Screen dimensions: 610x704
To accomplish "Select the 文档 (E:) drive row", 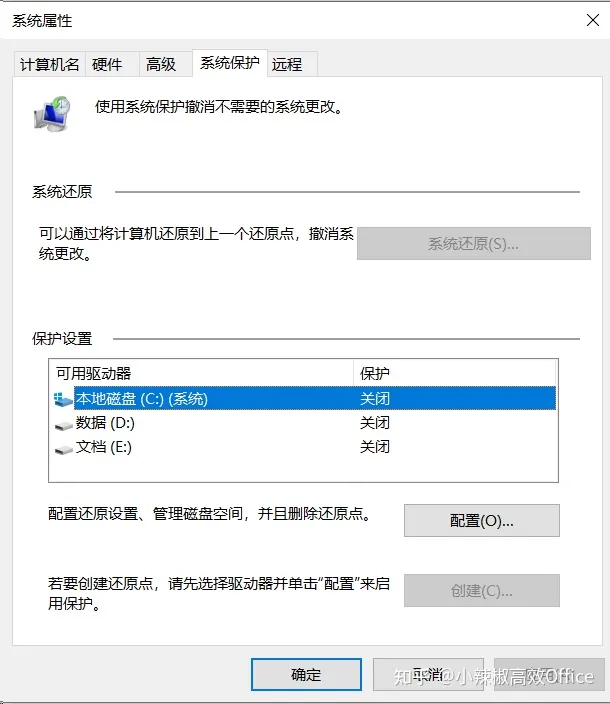I will click(303, 447).
